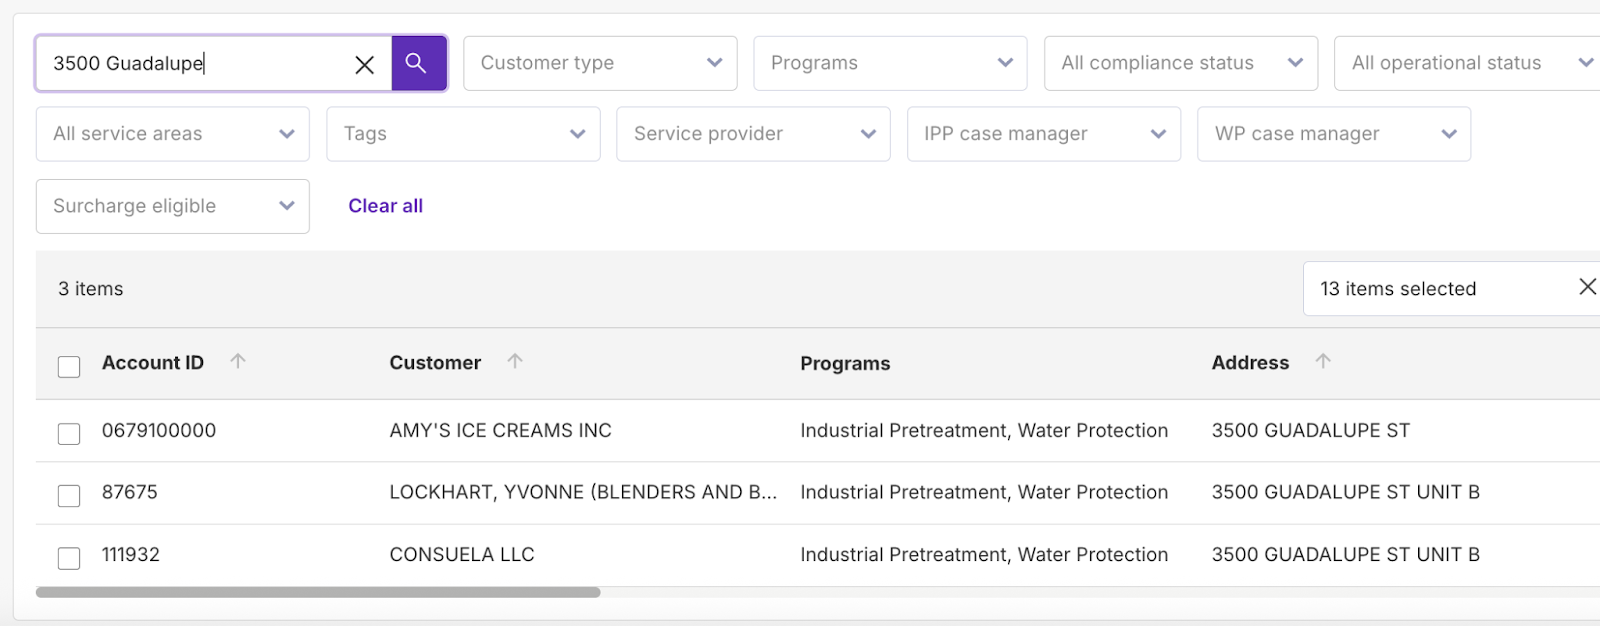The image size is (1600, 626).
Task: Sort by Account ID arrow
Action: pos(238,361)
